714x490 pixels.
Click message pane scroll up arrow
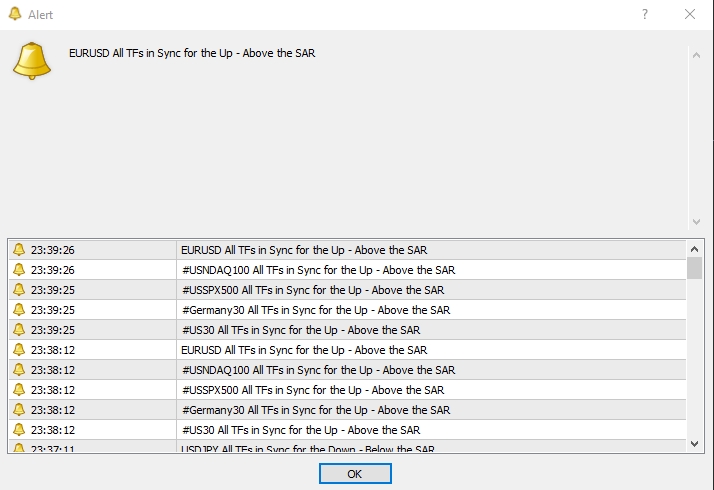(696, 55)
